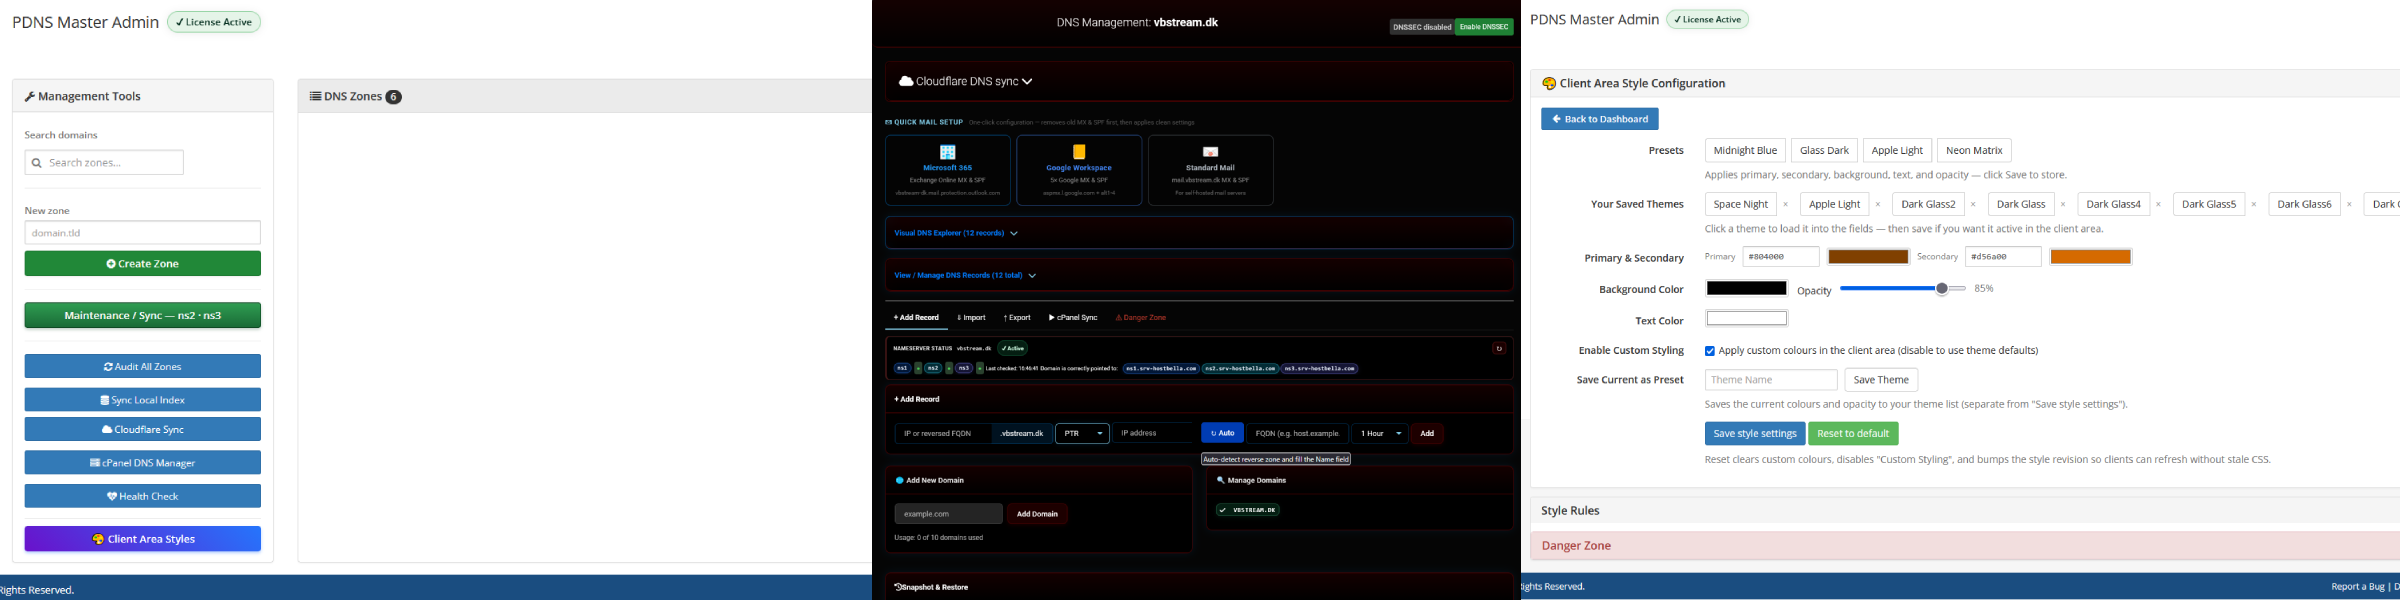Click the Save Theme button
This screenshot has height=600, width=2400.
coord(1881,380)
